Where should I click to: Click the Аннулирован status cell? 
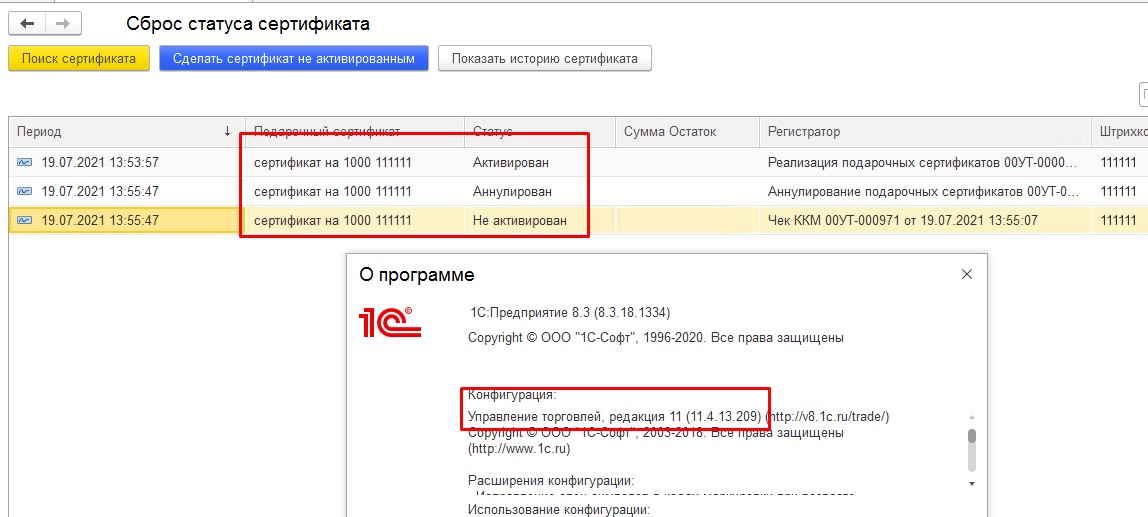[x=540, y=192]
